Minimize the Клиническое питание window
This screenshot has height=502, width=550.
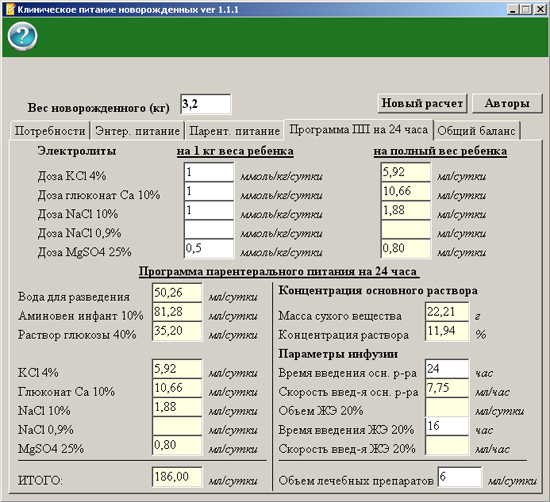513,9
